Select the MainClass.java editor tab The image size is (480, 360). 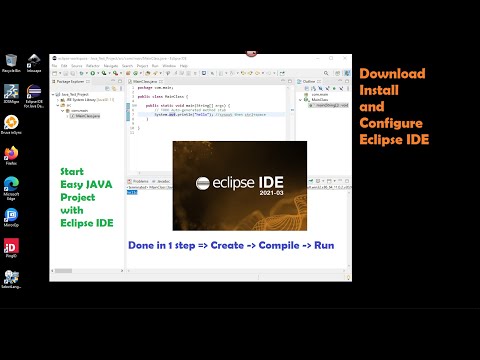pyautogui.click(x=145, y=81)
